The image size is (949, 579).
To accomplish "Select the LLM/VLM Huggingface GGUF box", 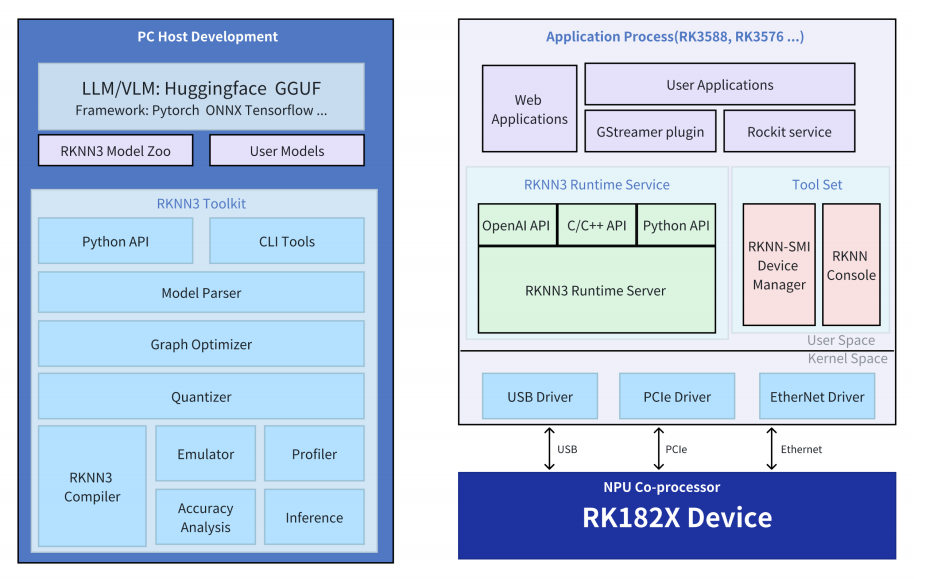I will 201,96.
